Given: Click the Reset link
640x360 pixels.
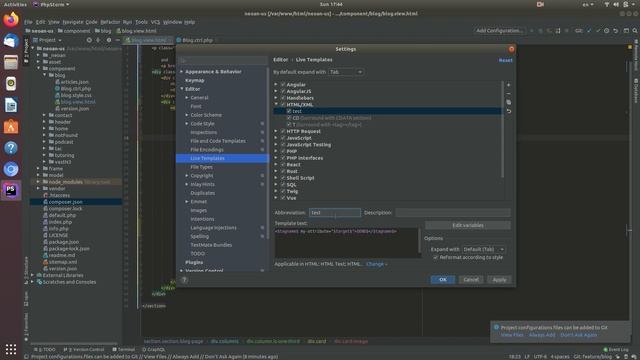Looking at the screenshot, I should click(505, 60).
